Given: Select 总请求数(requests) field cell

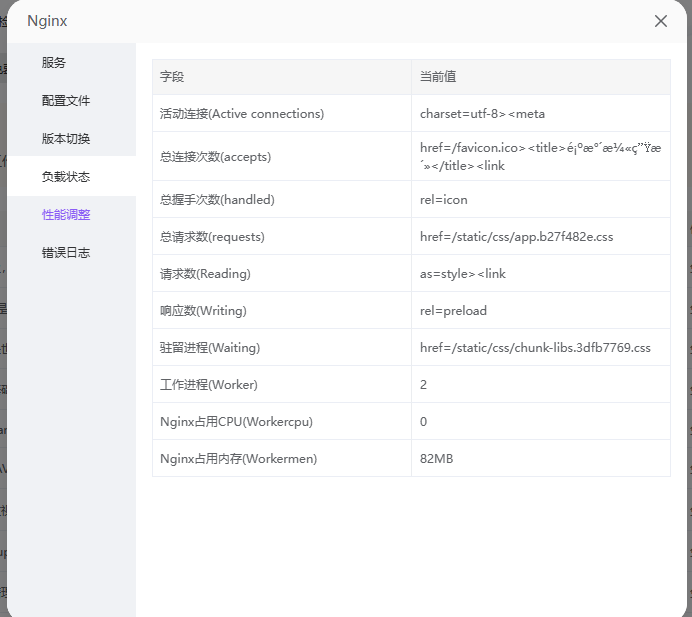Looking at the screenshot, I should [x=282, y=237].
